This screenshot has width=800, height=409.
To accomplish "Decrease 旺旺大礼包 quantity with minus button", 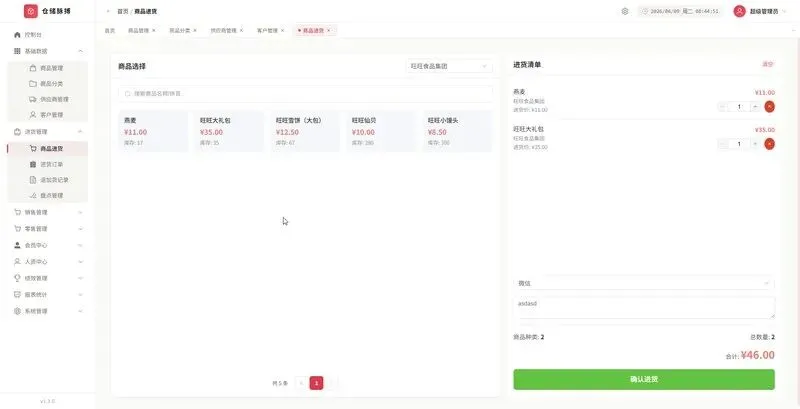I will 722,144.
